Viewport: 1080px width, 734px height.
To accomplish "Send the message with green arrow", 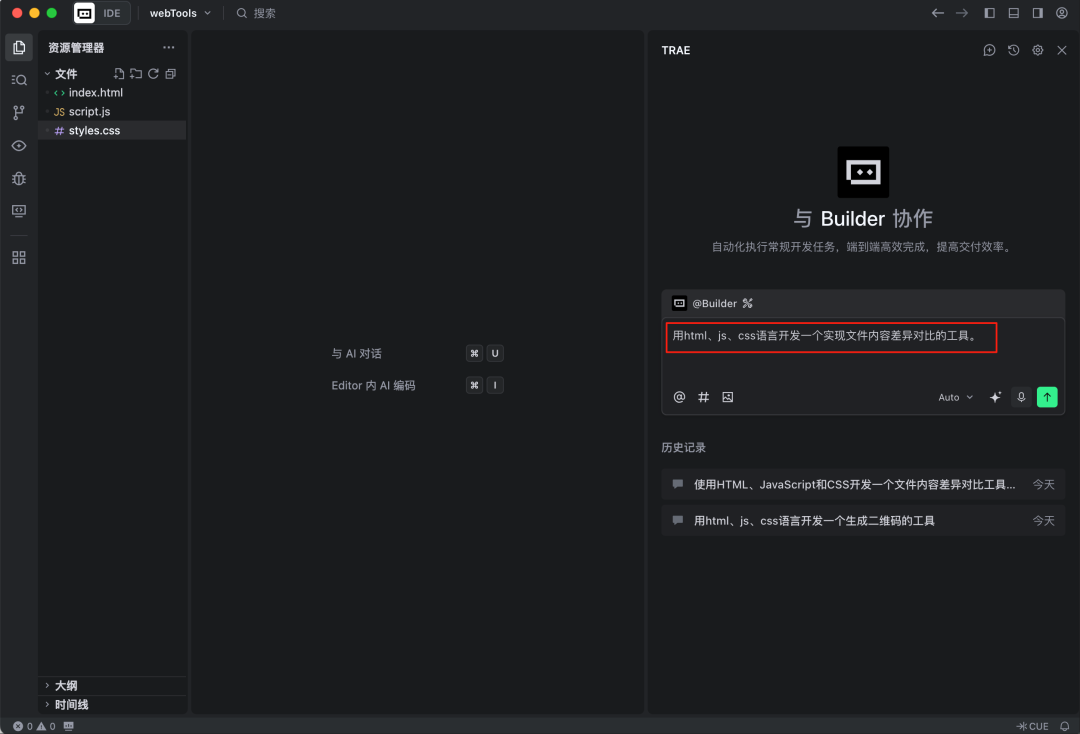I will click(x=1047, y=397).
